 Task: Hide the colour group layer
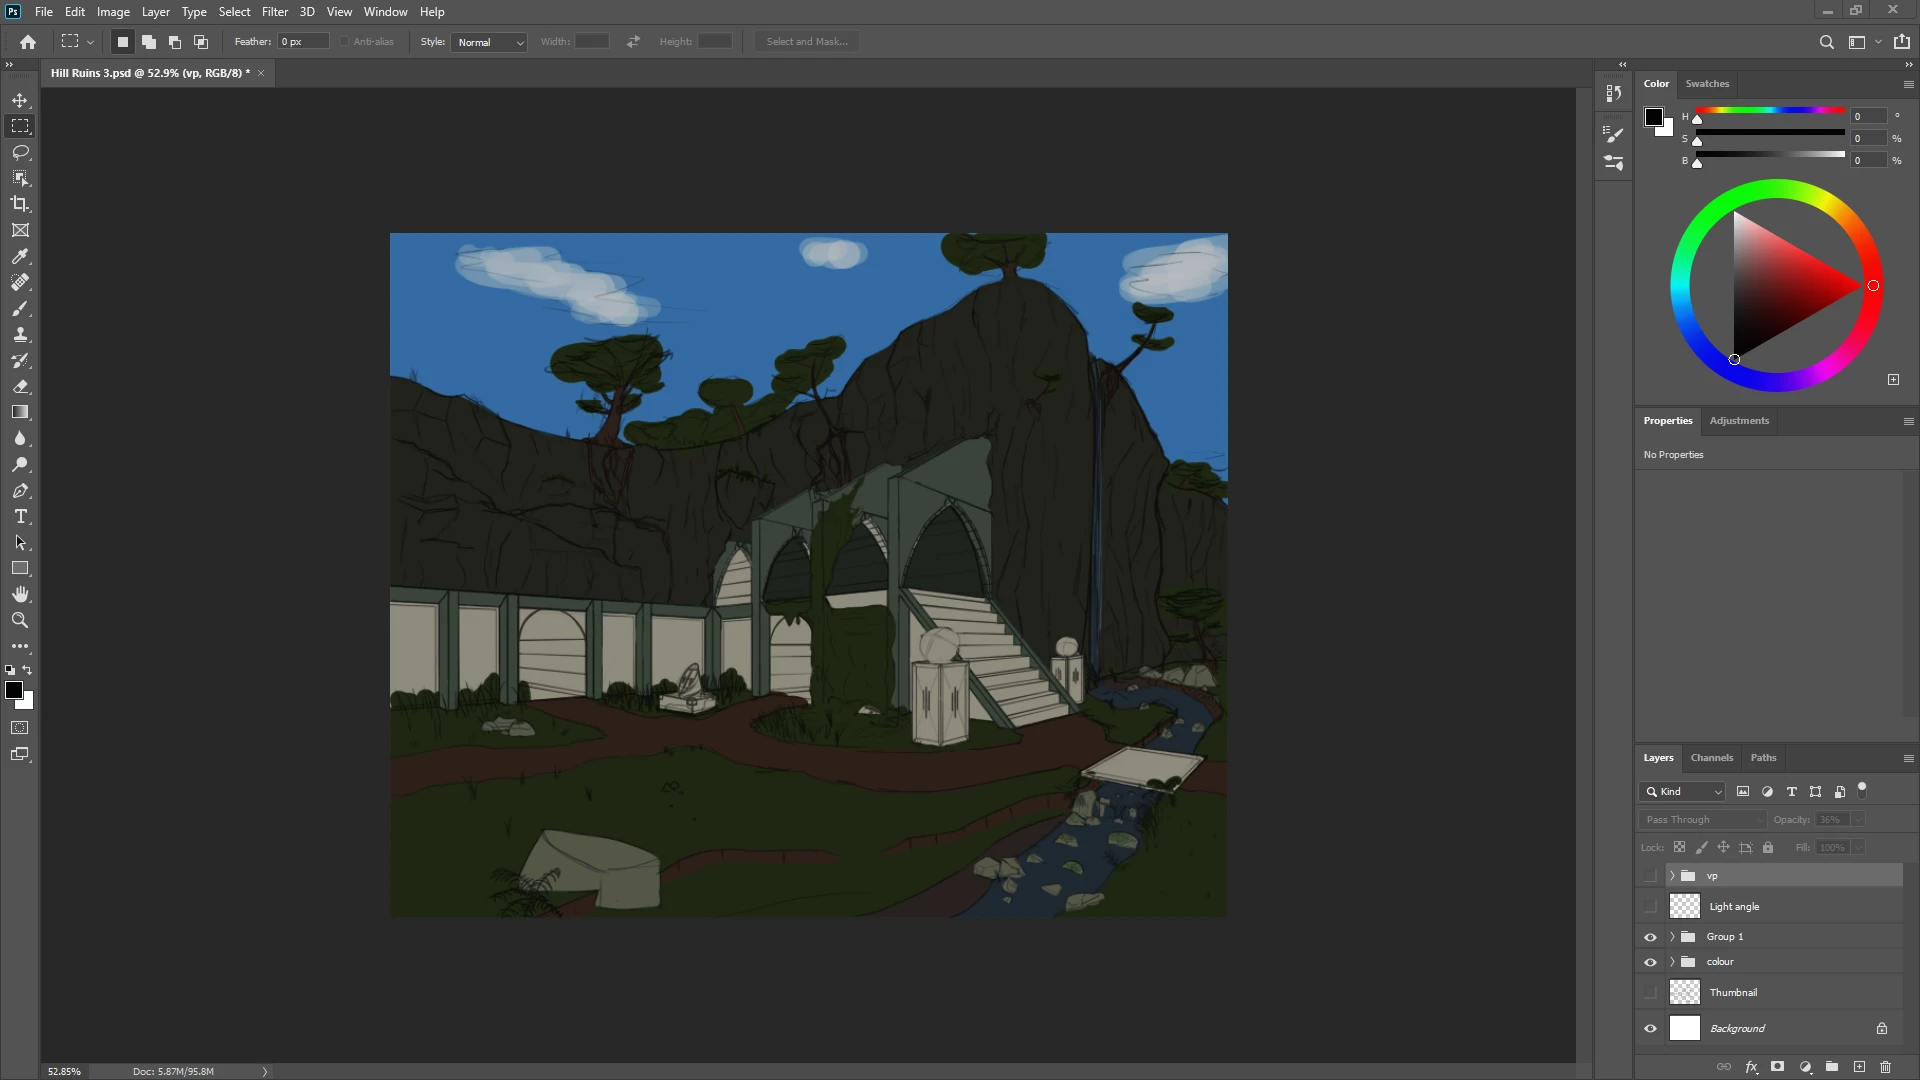(x=1650, y=962)
